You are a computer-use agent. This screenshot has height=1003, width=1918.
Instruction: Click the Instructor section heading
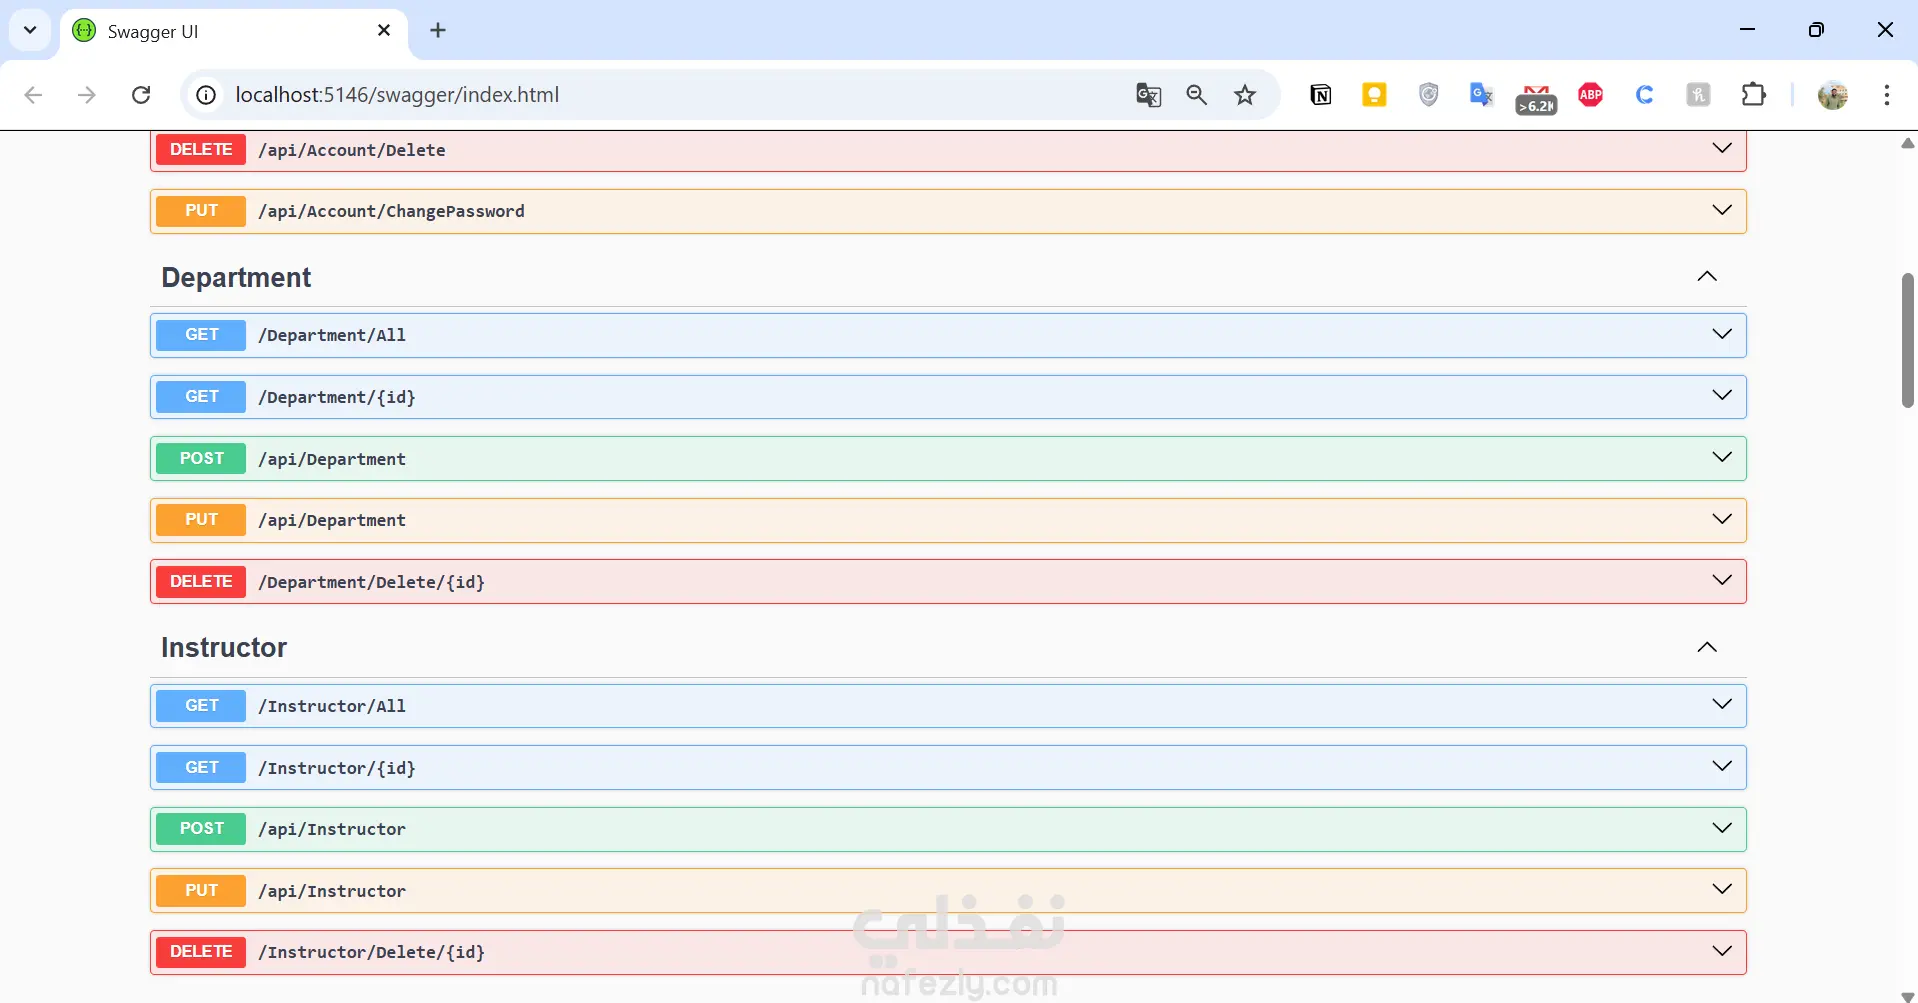224,648
